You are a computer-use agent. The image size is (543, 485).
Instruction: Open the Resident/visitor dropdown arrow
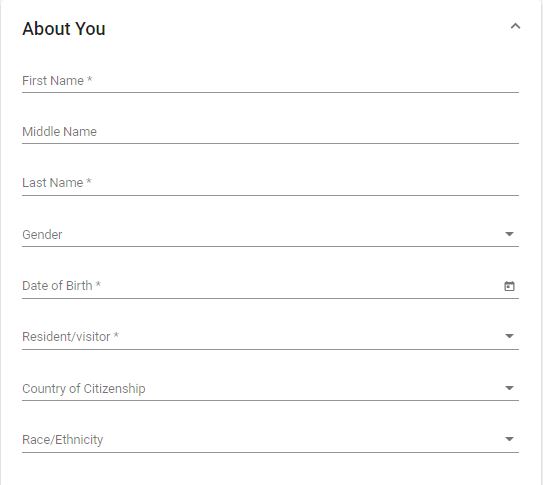(x=509, y=336)
